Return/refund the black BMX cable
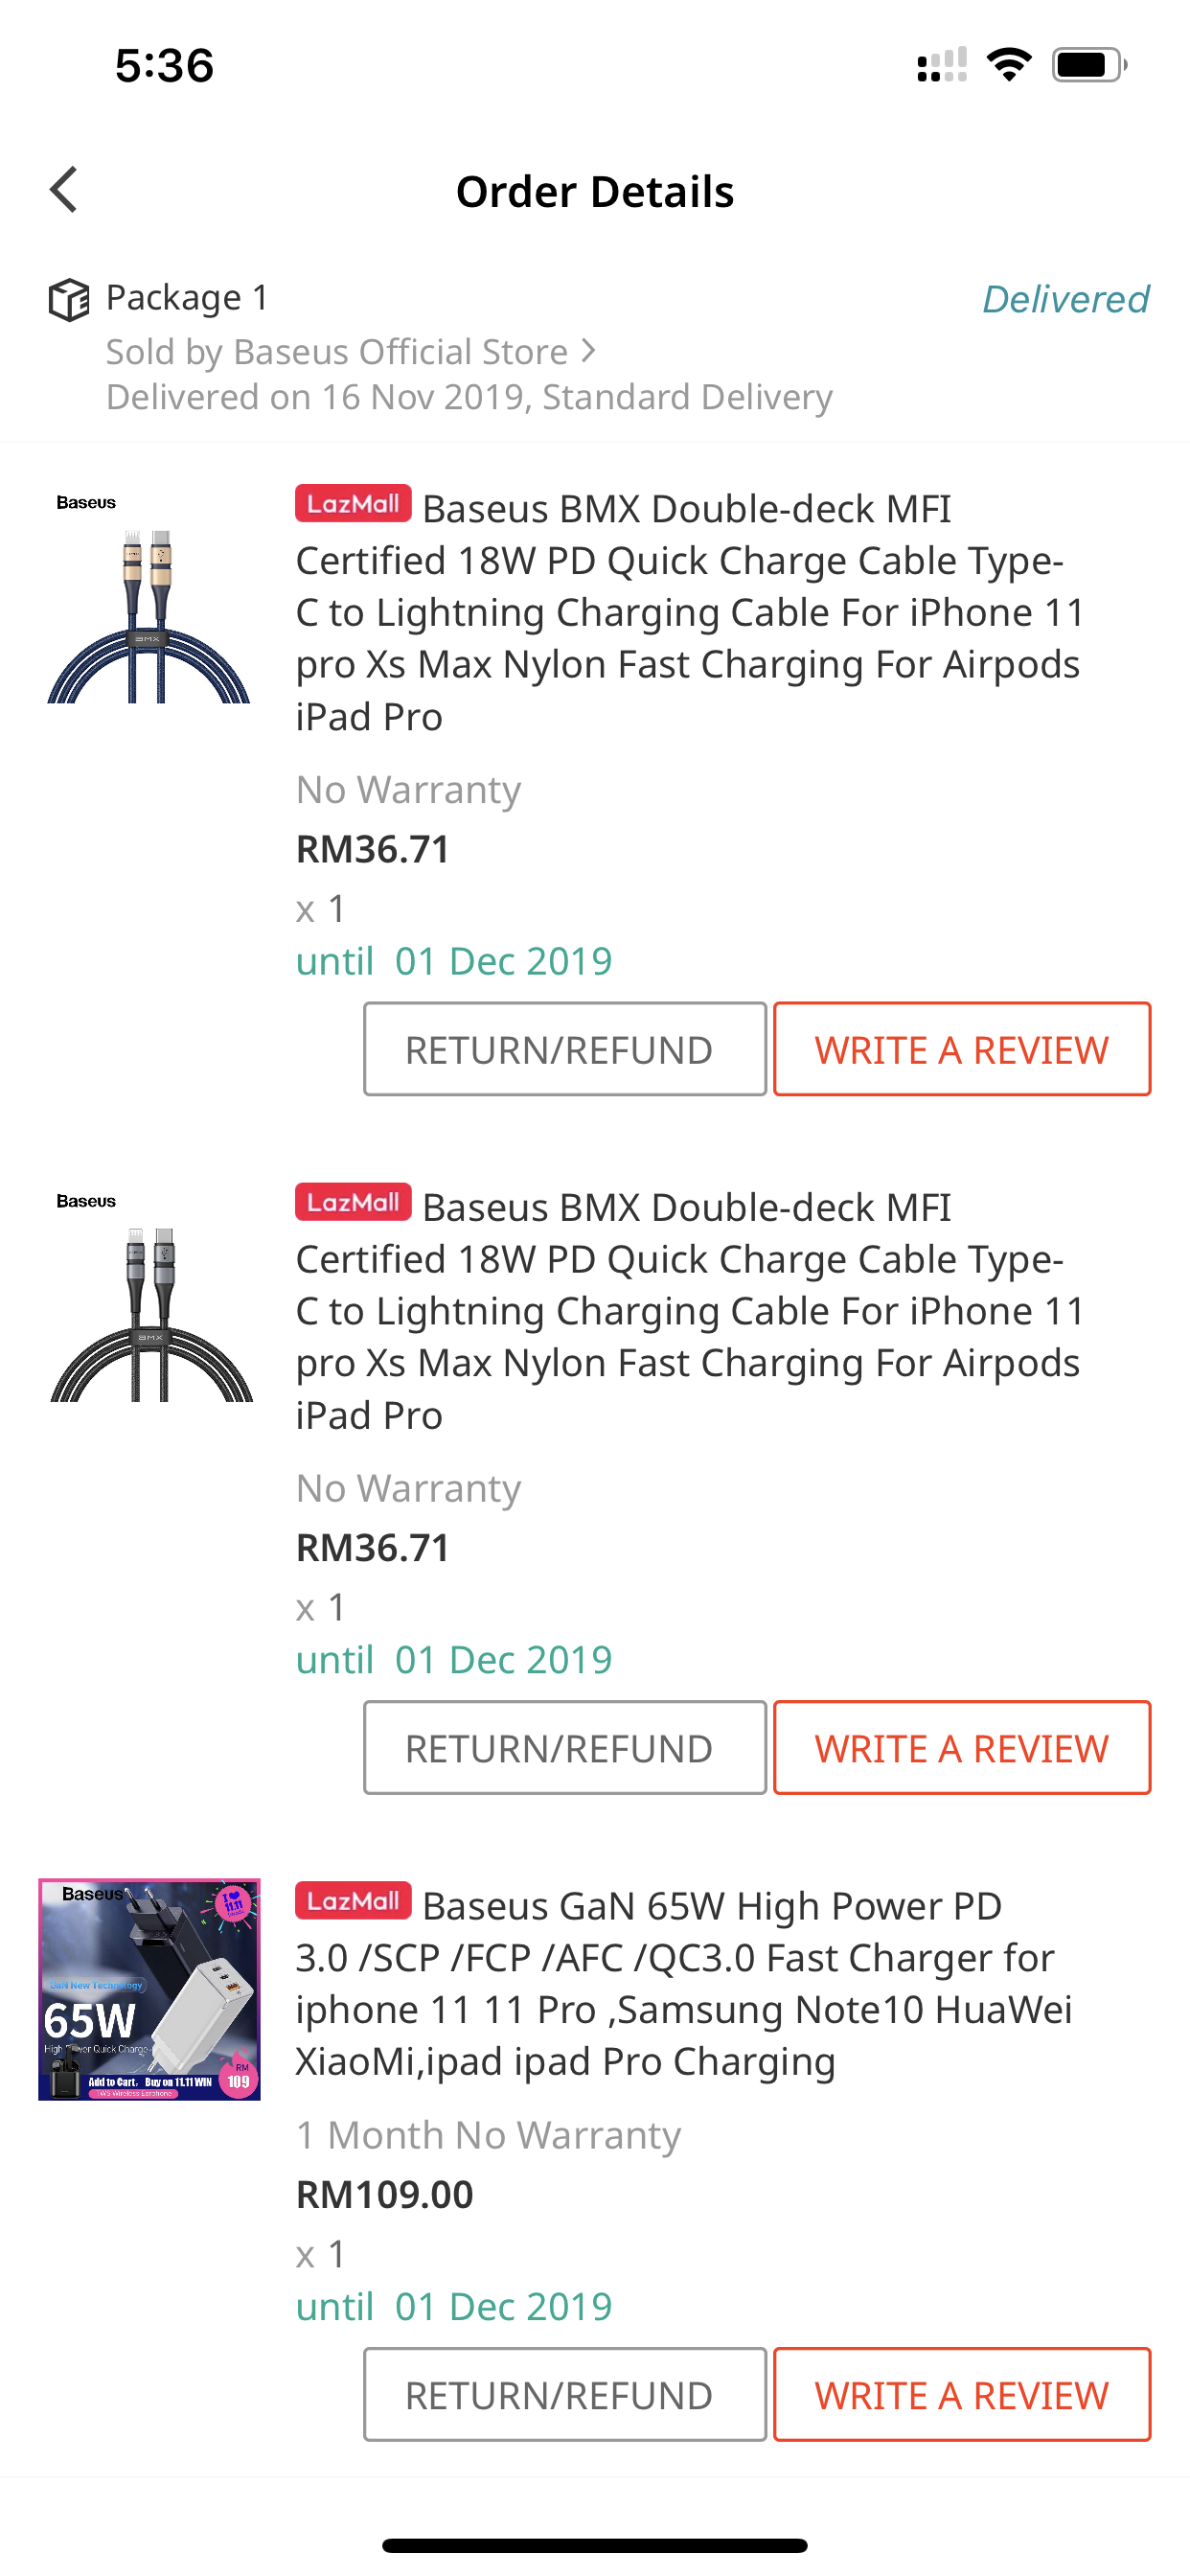 pos(564,1747)
